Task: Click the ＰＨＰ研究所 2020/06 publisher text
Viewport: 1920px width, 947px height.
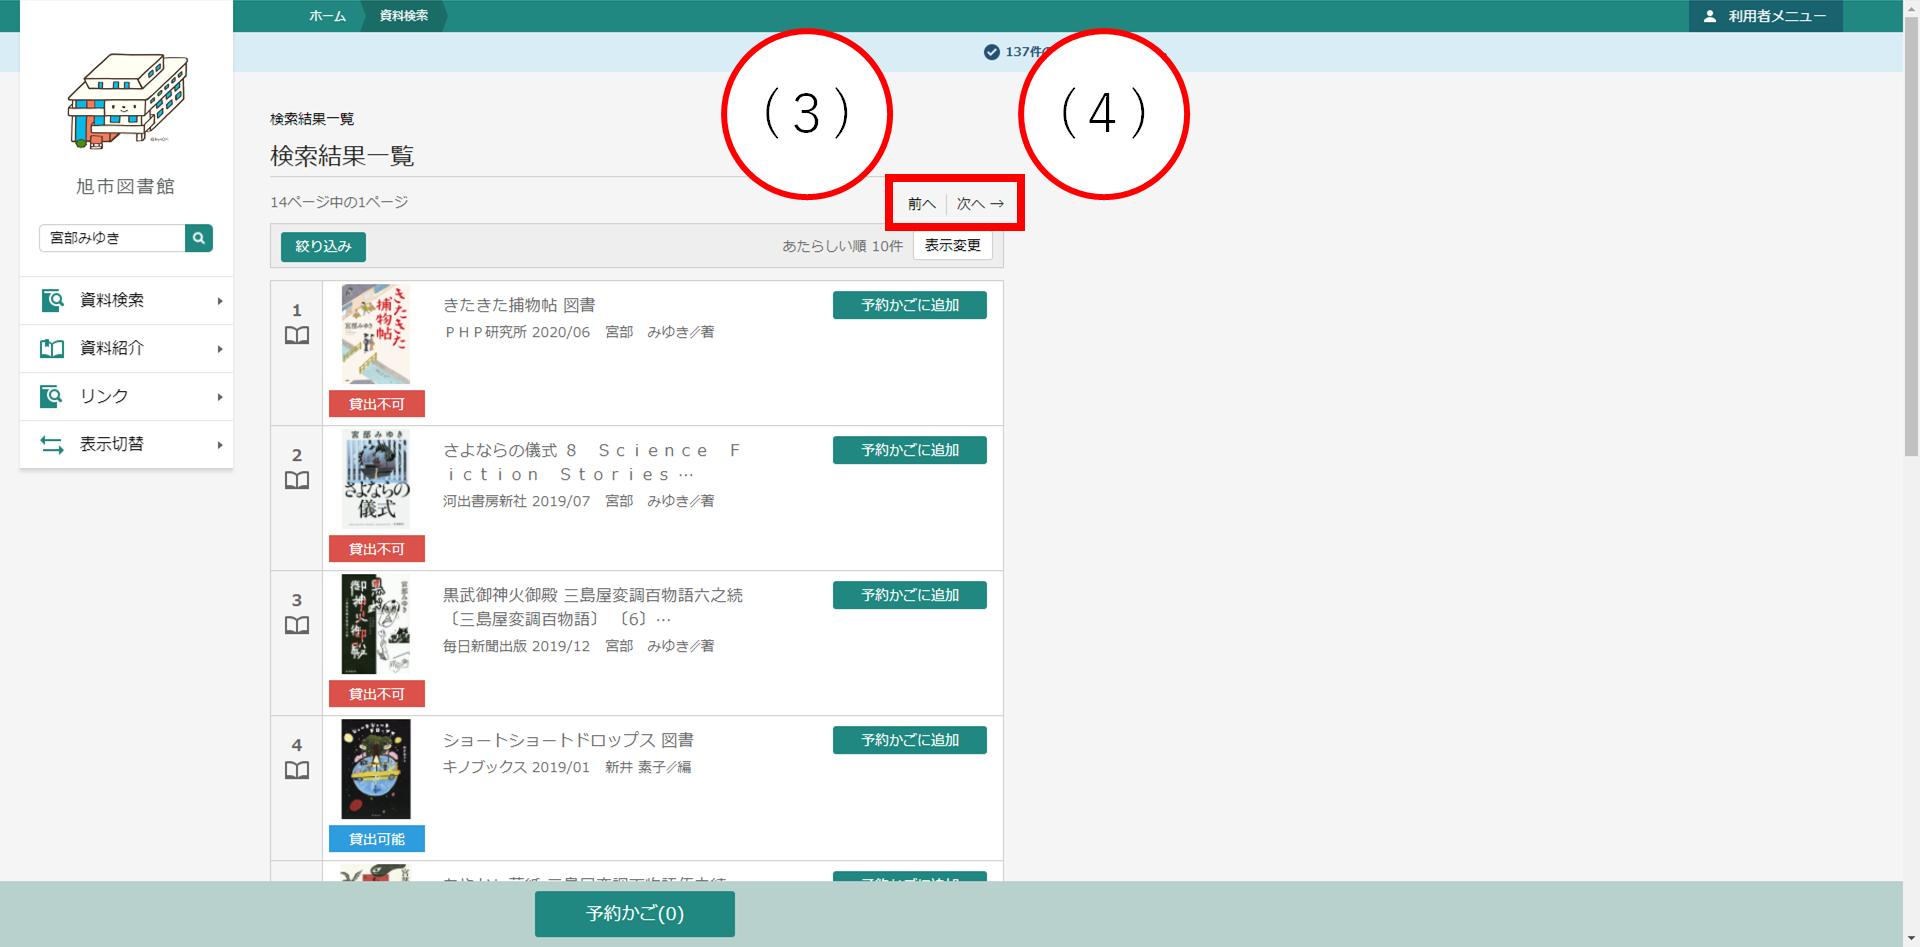Action: click(517, 332)
